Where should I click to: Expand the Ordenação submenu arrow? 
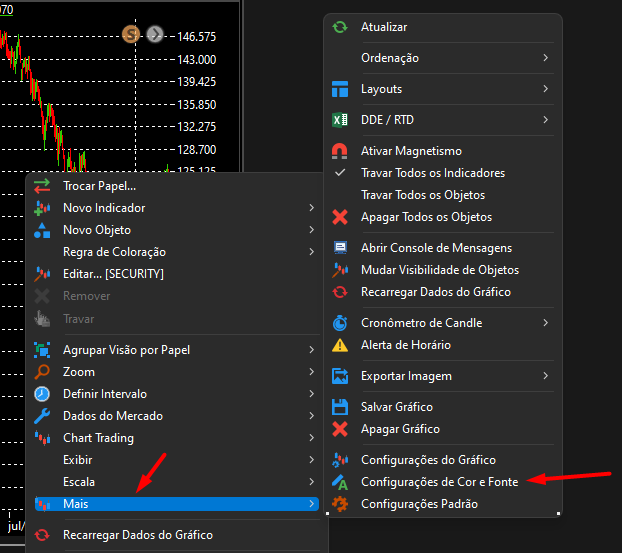(x=546, y=58)
